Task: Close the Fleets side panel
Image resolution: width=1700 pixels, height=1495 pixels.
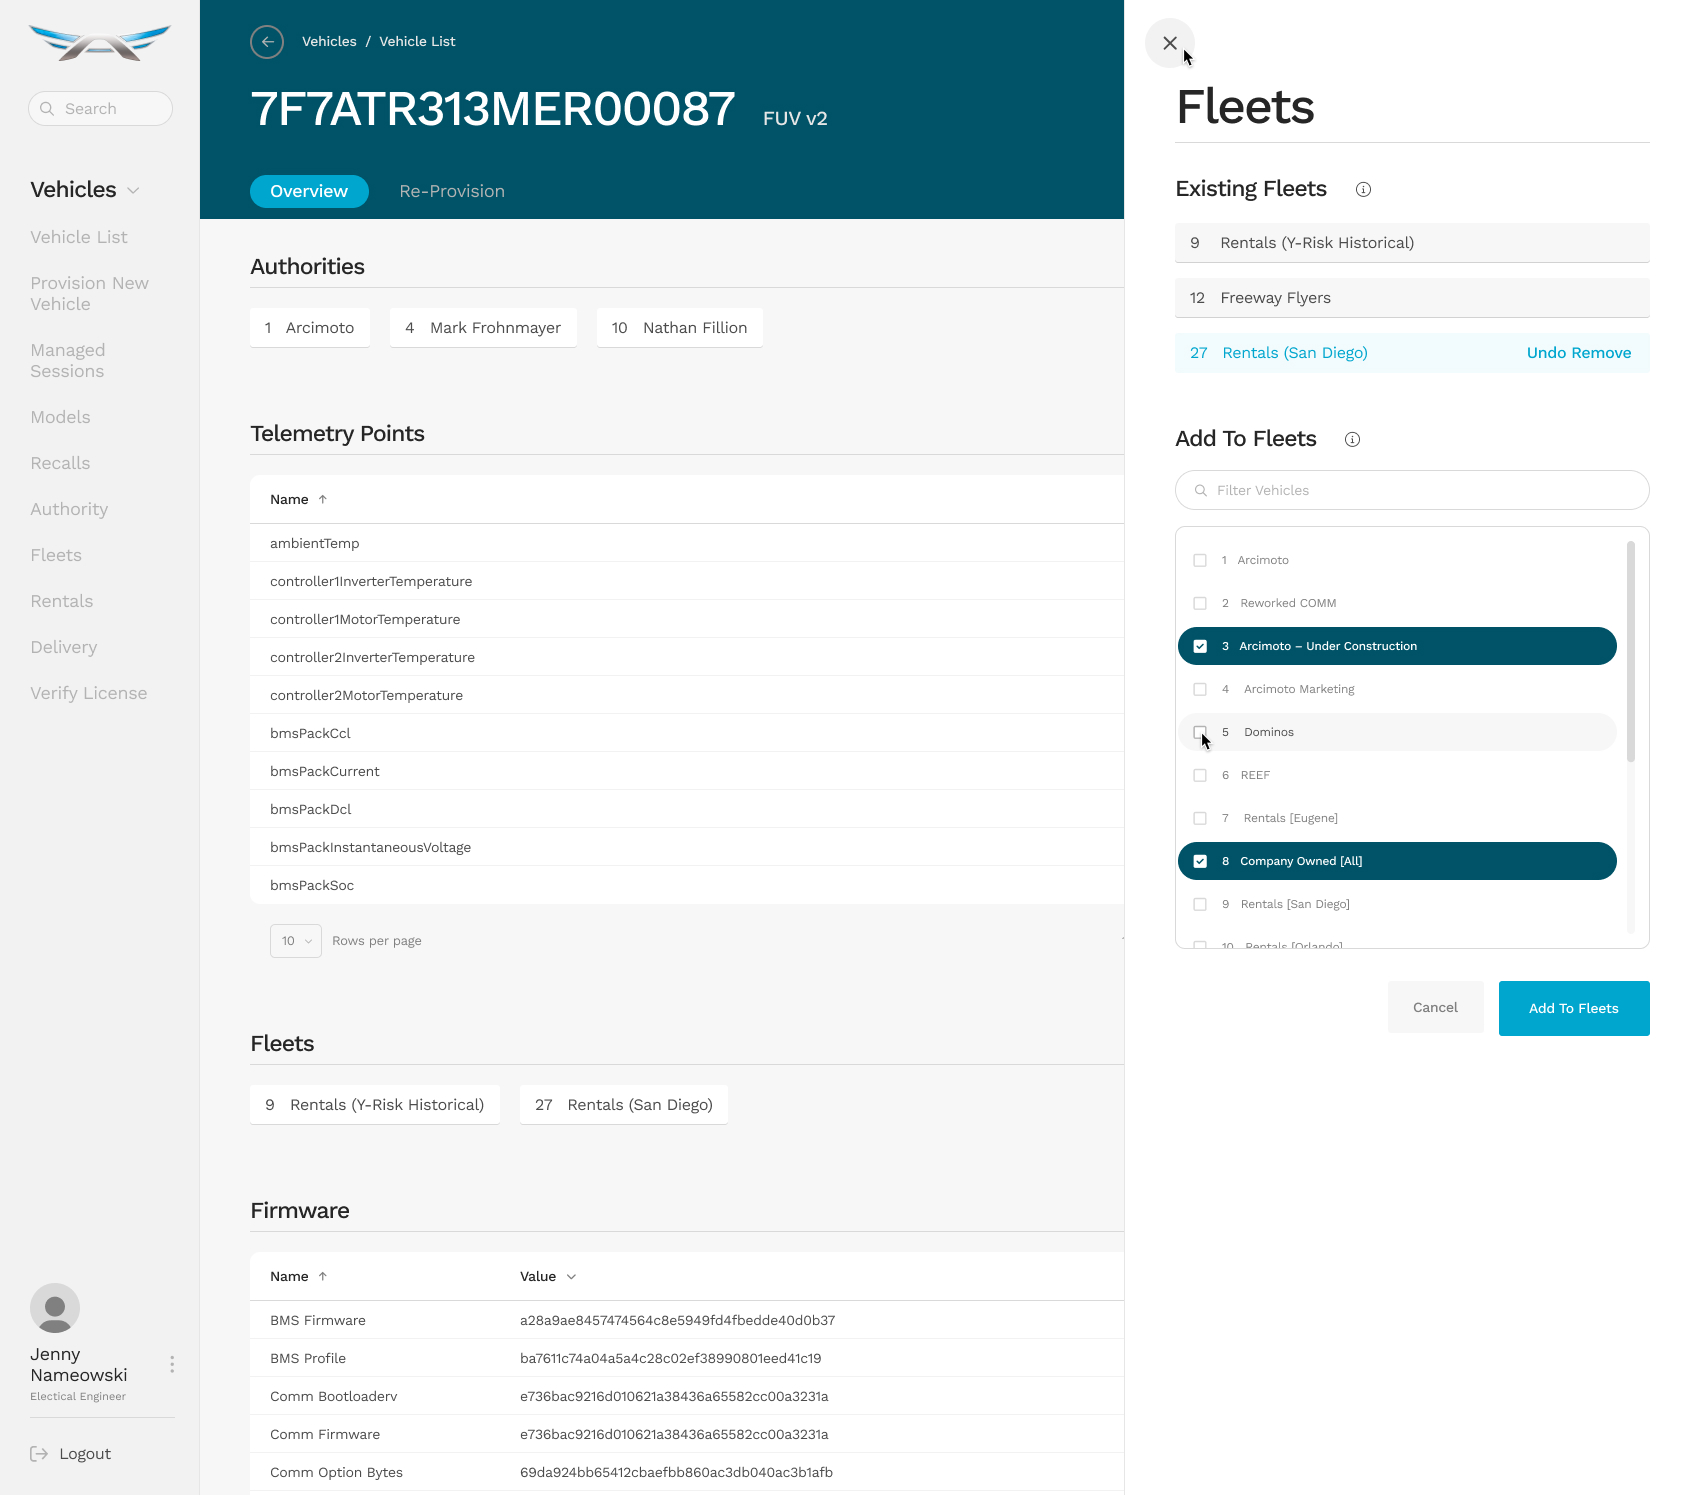Action: (1169, 43)
